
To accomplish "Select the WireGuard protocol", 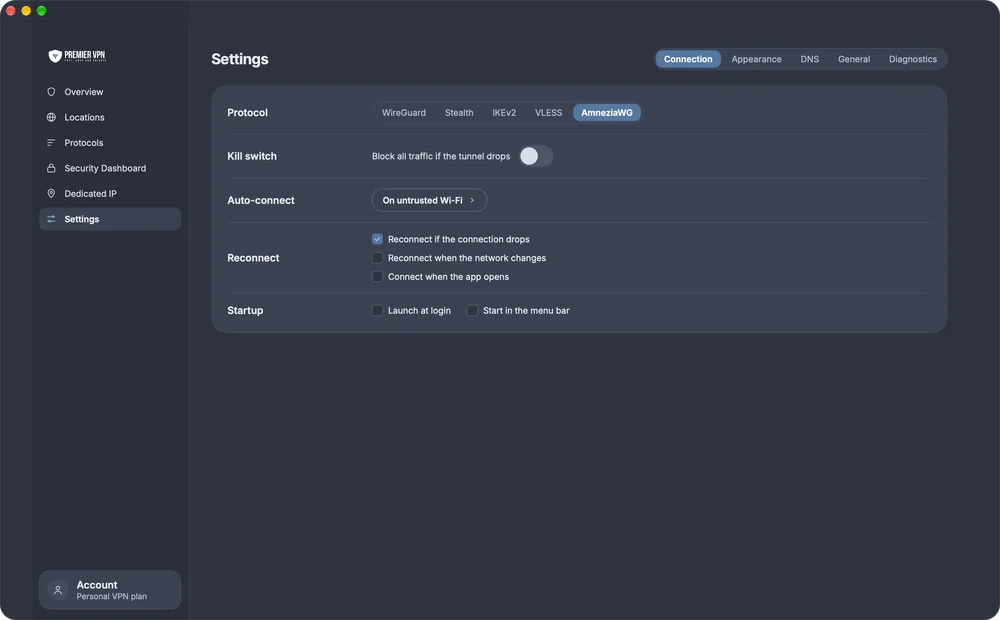I will pyautogui.click(x=404, y=112).
